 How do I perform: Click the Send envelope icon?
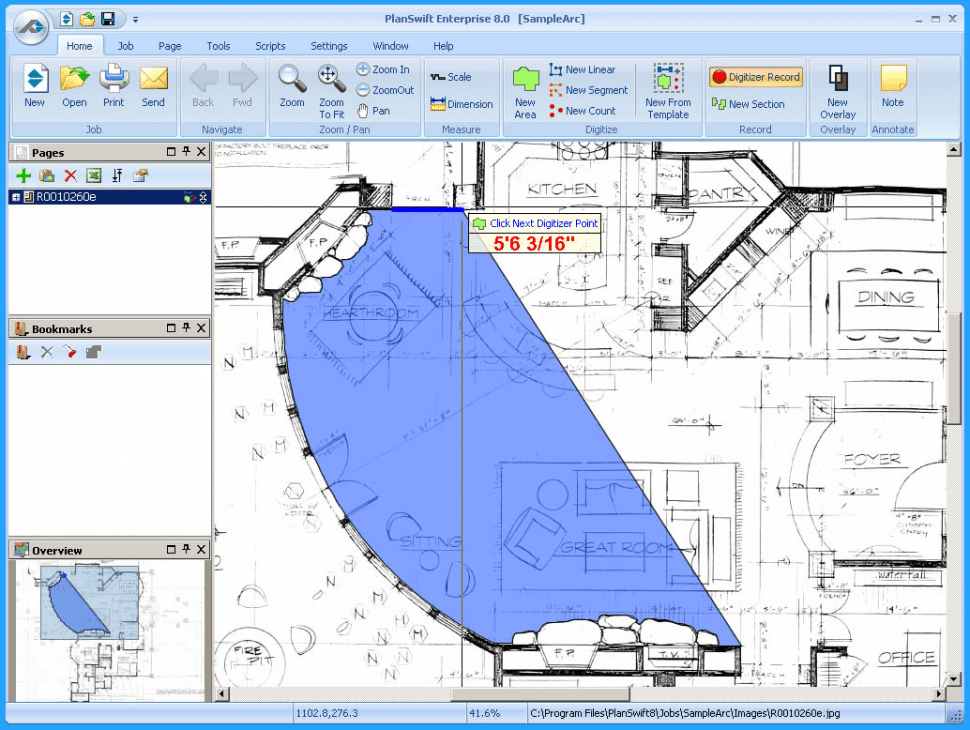click(x=153, y=85)
